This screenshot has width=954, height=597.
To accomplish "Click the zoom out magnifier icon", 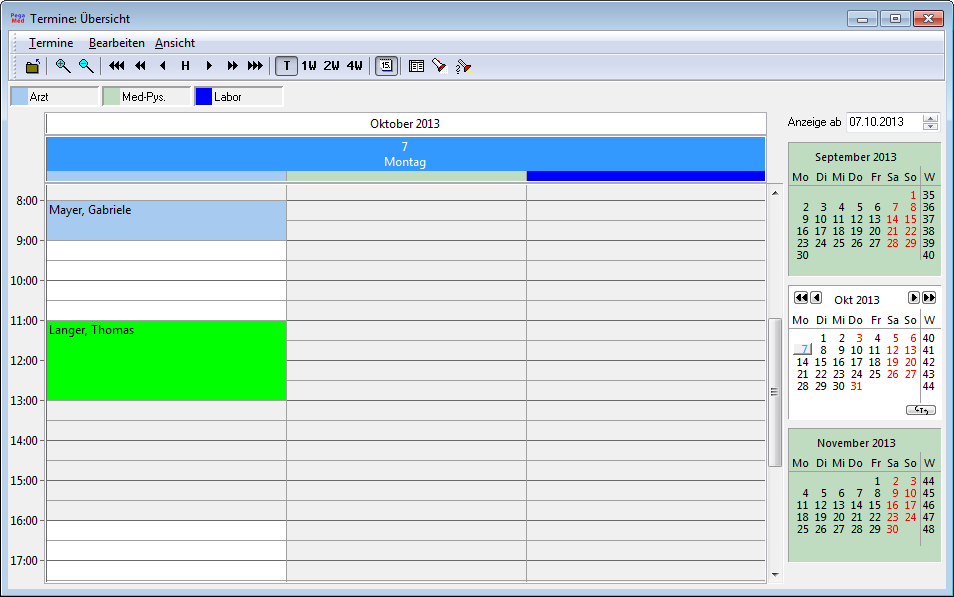I will (86, 66).
